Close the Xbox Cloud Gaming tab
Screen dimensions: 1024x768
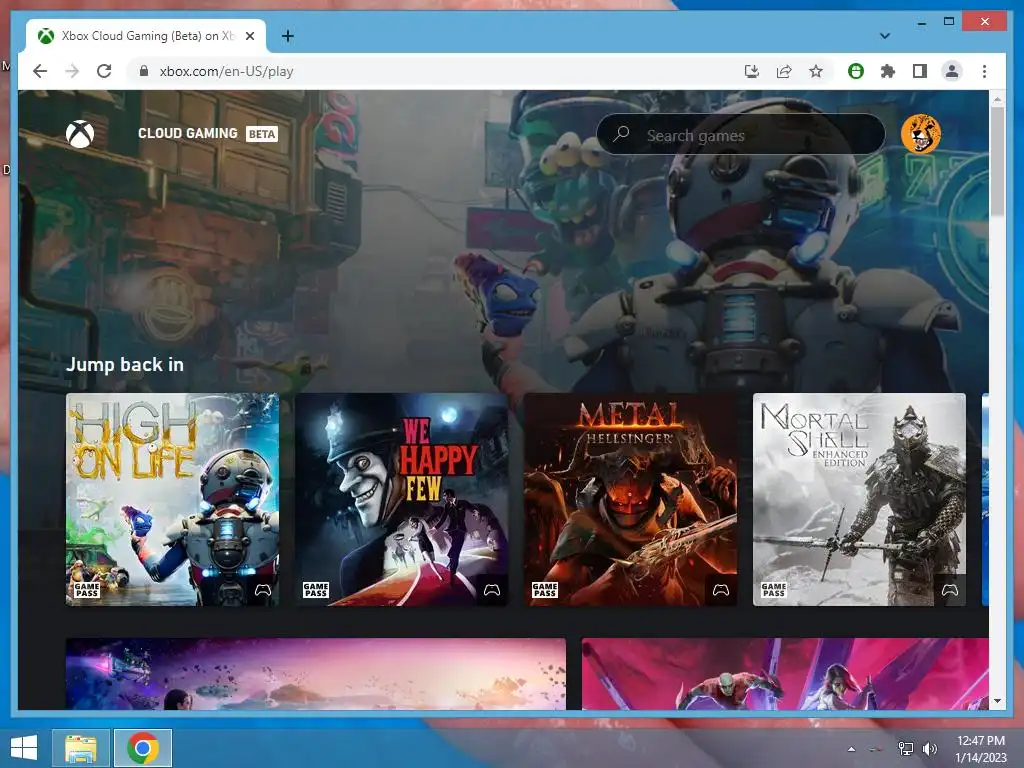[249, 36]
